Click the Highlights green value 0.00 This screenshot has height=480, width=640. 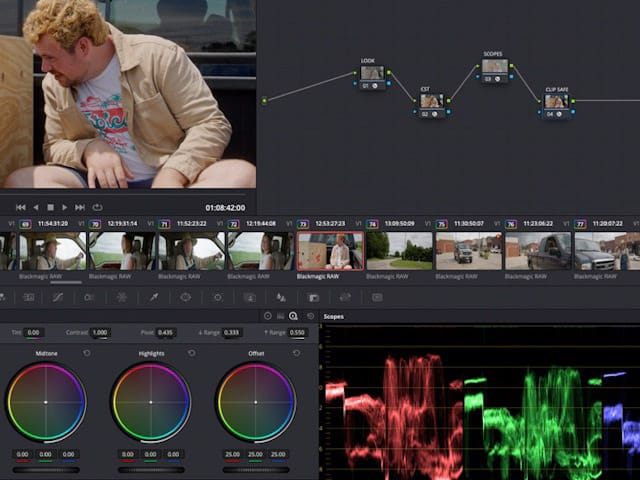[151, 454]
